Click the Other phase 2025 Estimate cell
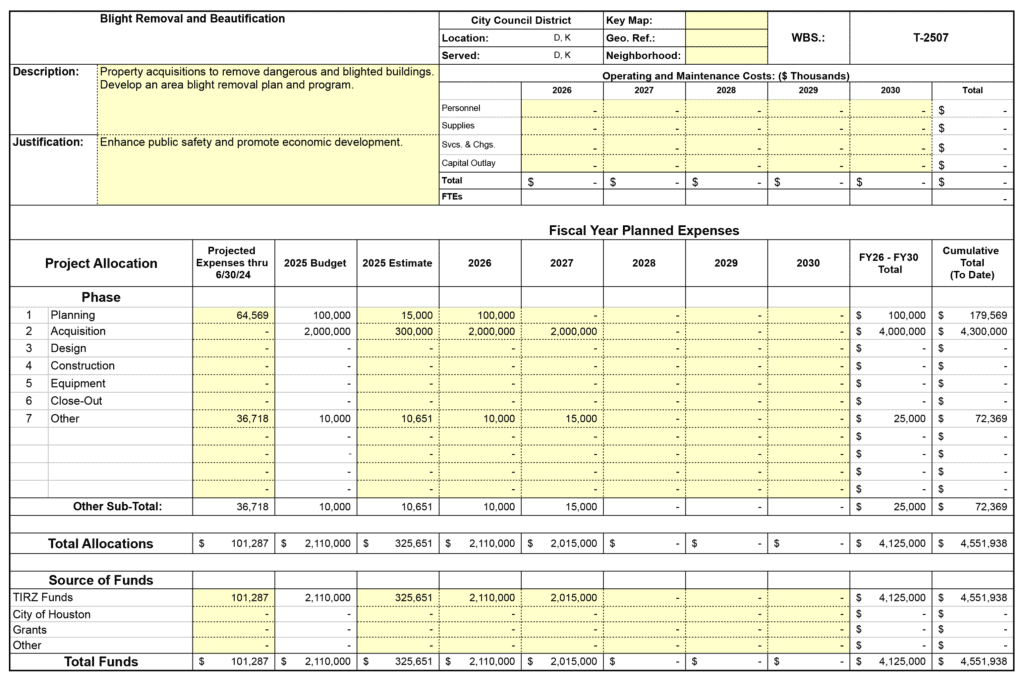The image size is (1024, 681). (397, 419)
